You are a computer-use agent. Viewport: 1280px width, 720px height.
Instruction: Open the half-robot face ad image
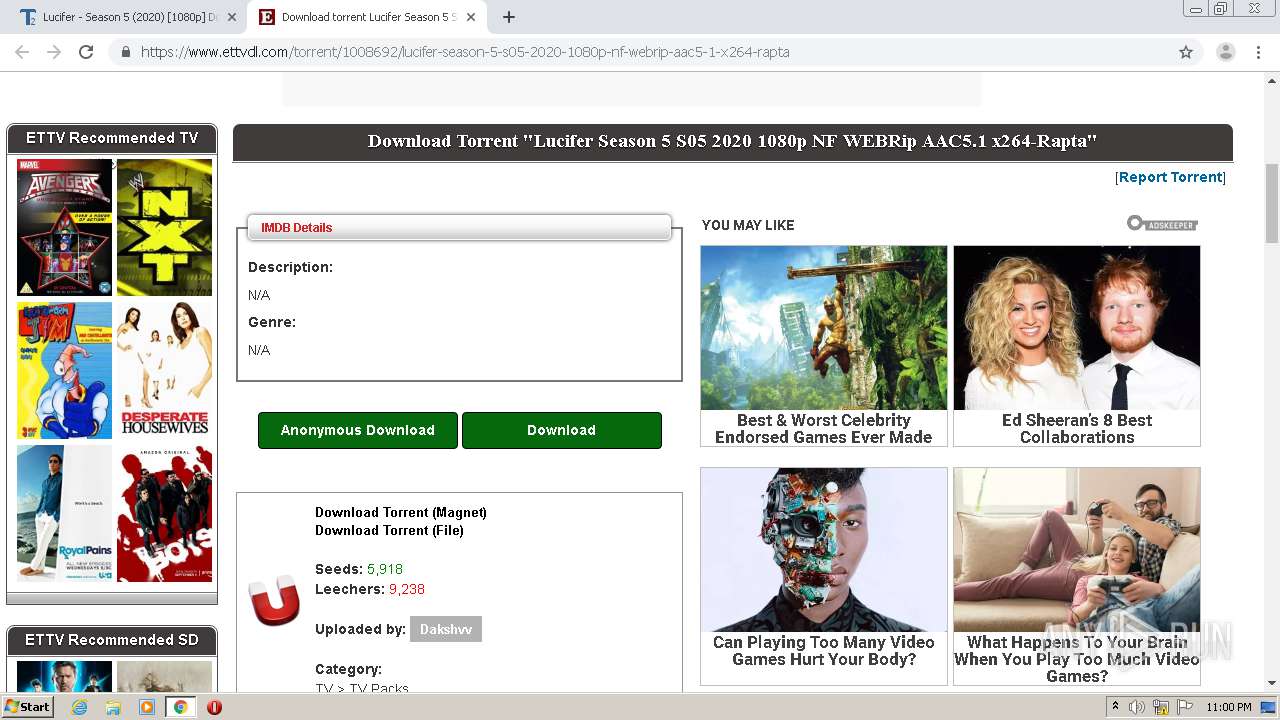824,550
